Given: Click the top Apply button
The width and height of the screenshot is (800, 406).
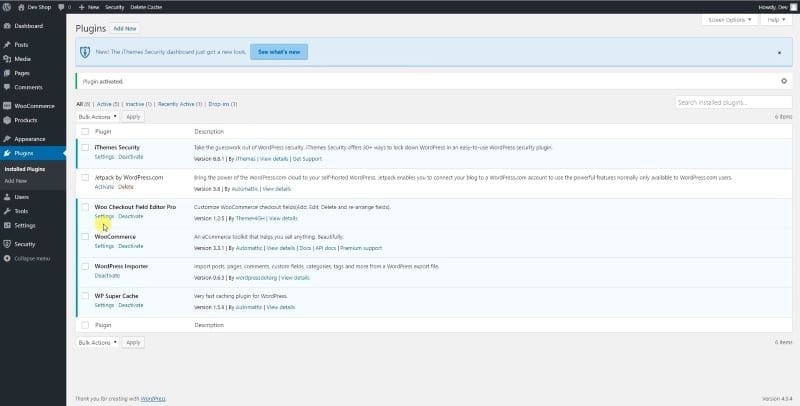Looking at the screenshot, I should coord(133,117).
